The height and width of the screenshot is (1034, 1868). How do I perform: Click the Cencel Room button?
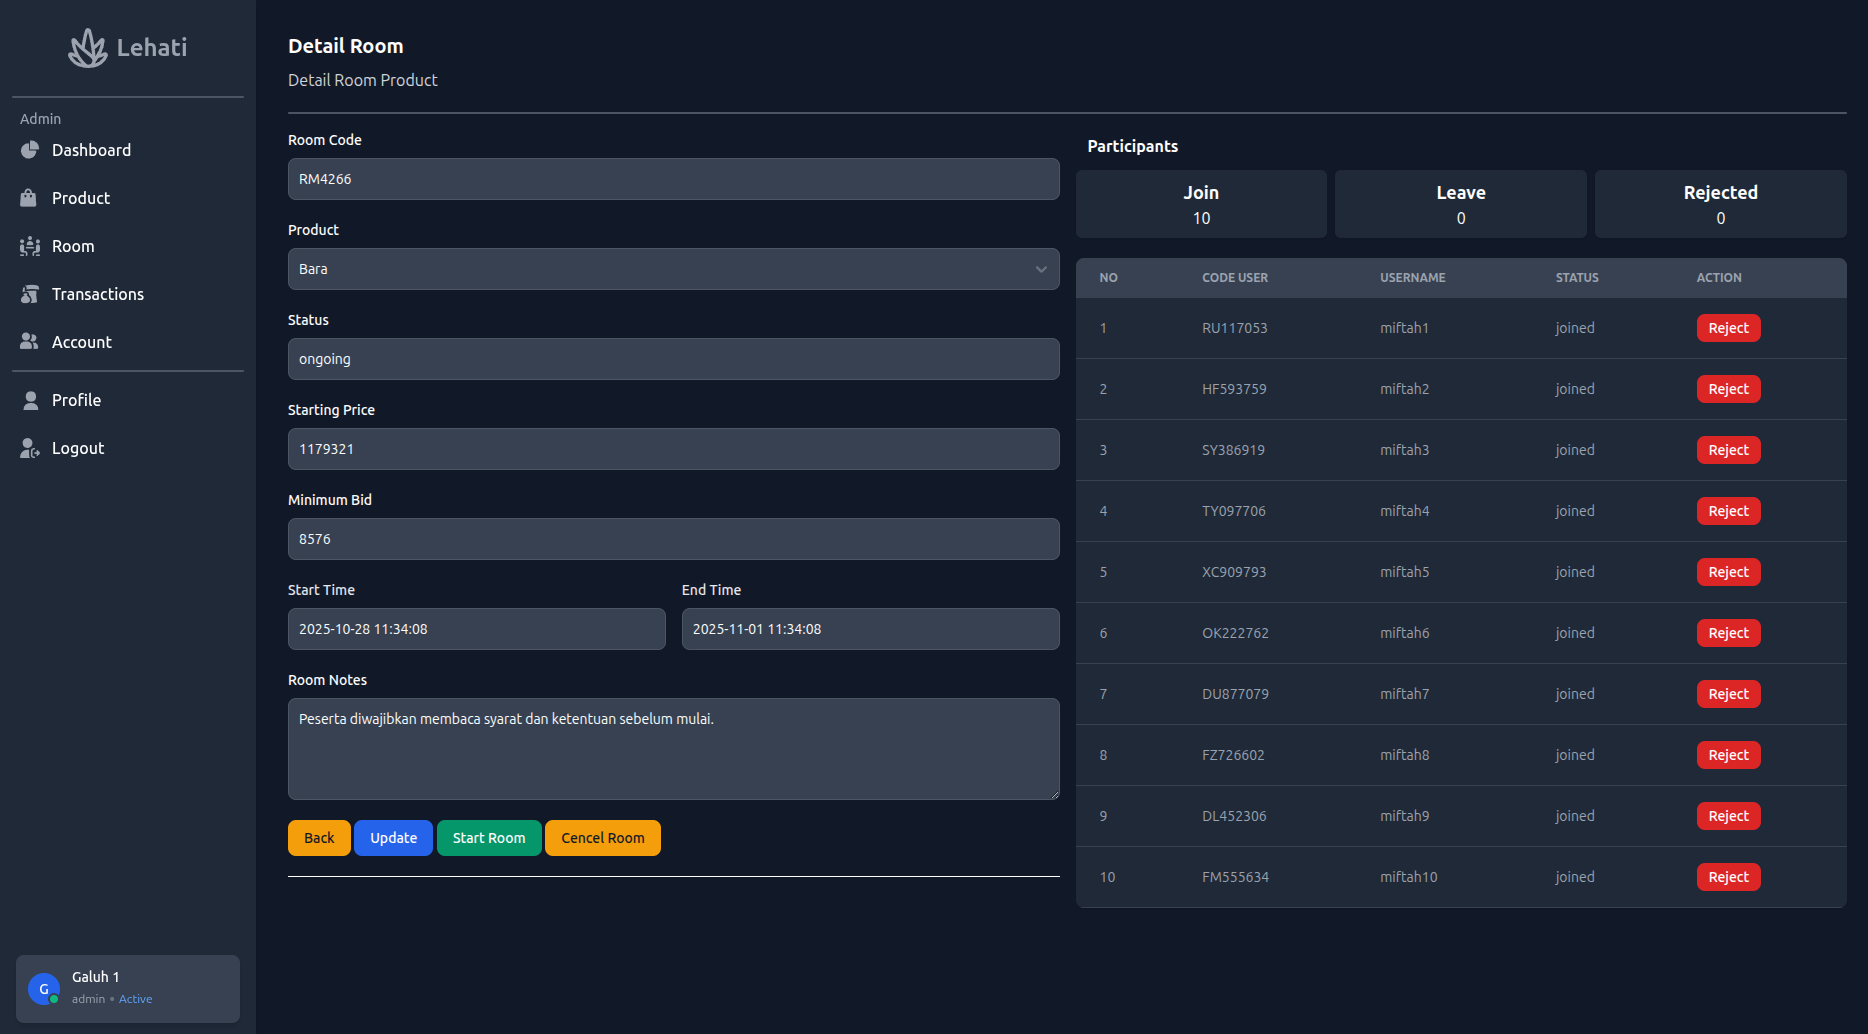tap(602, 838)
